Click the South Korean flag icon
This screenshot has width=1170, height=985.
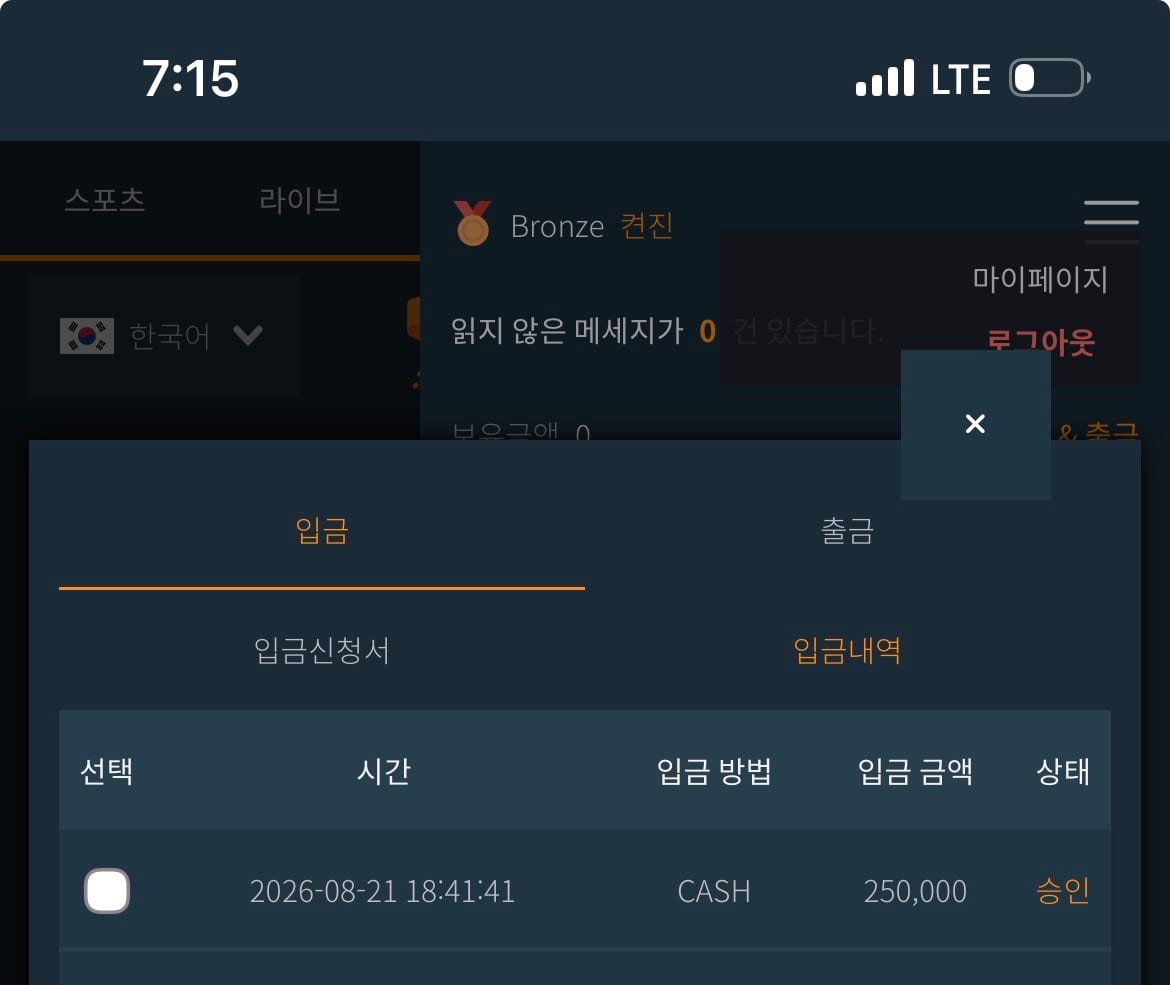coord(87,336)
